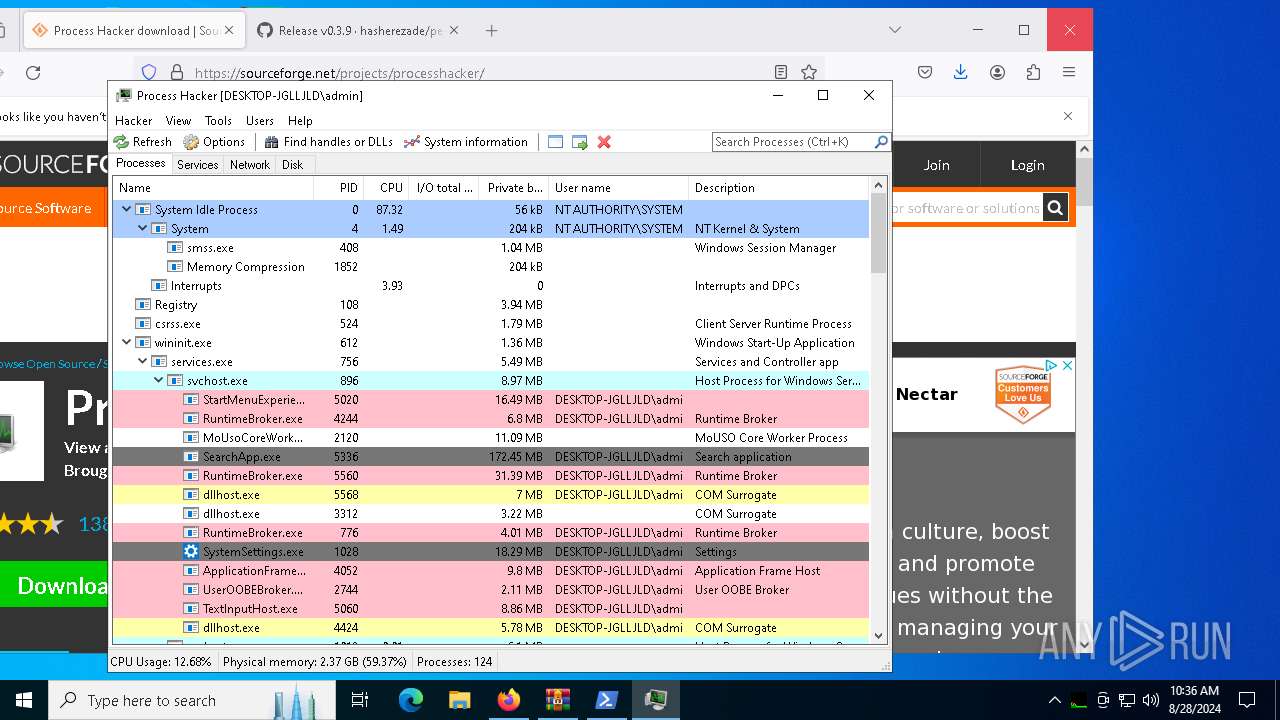This screenshot has width=1280, height=720.
Task: Open File Explorer from the taskbar
Action: coord(460,700)
